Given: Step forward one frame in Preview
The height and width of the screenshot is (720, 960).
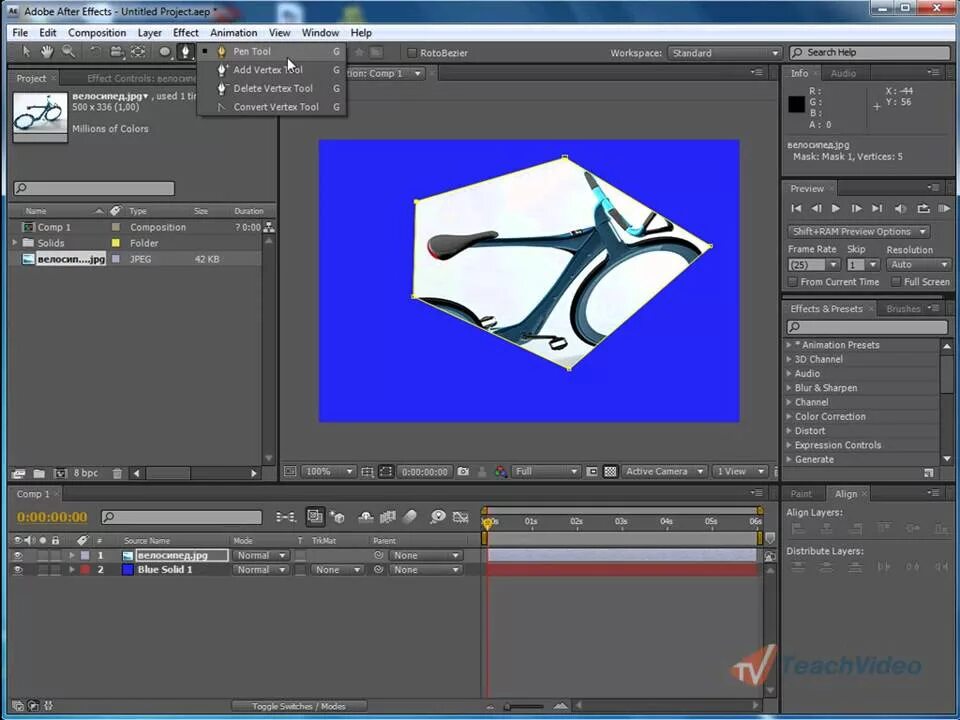Looking at the screenshot, I should (857, 208).
